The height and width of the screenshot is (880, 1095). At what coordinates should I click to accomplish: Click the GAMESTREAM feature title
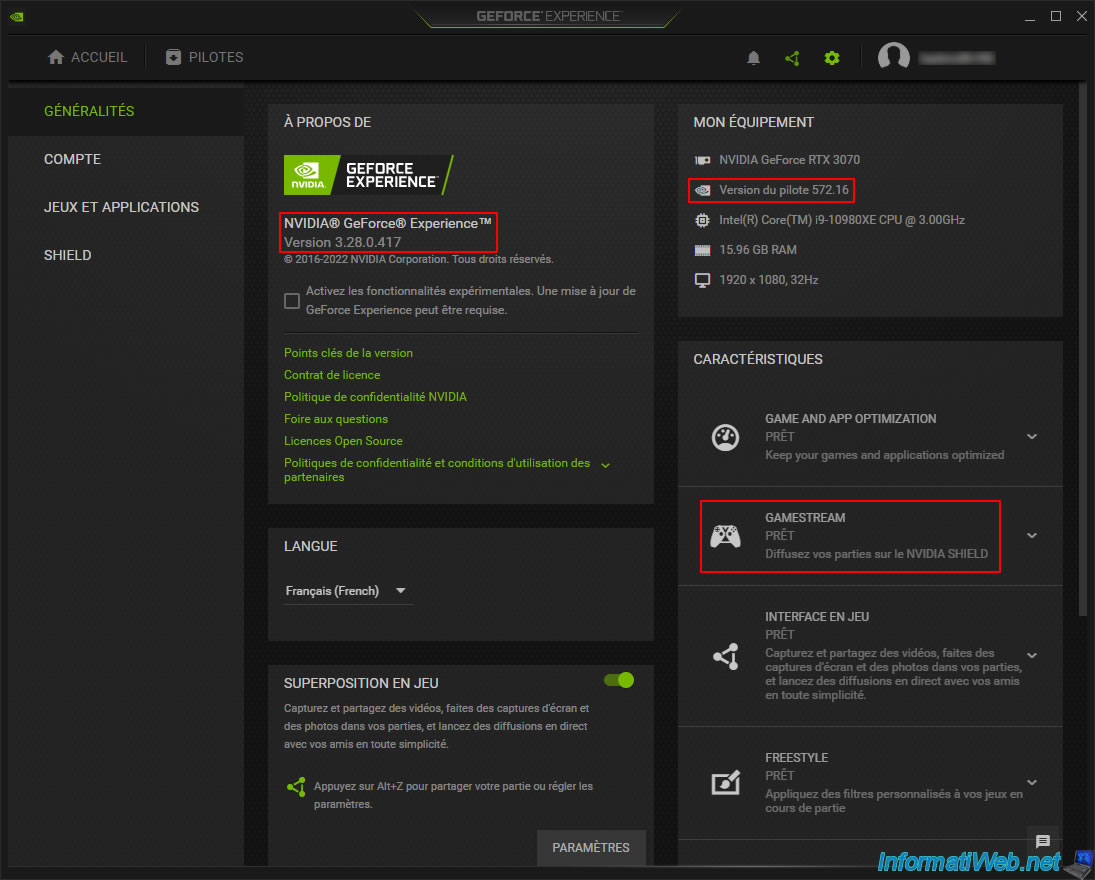(804, 518)
